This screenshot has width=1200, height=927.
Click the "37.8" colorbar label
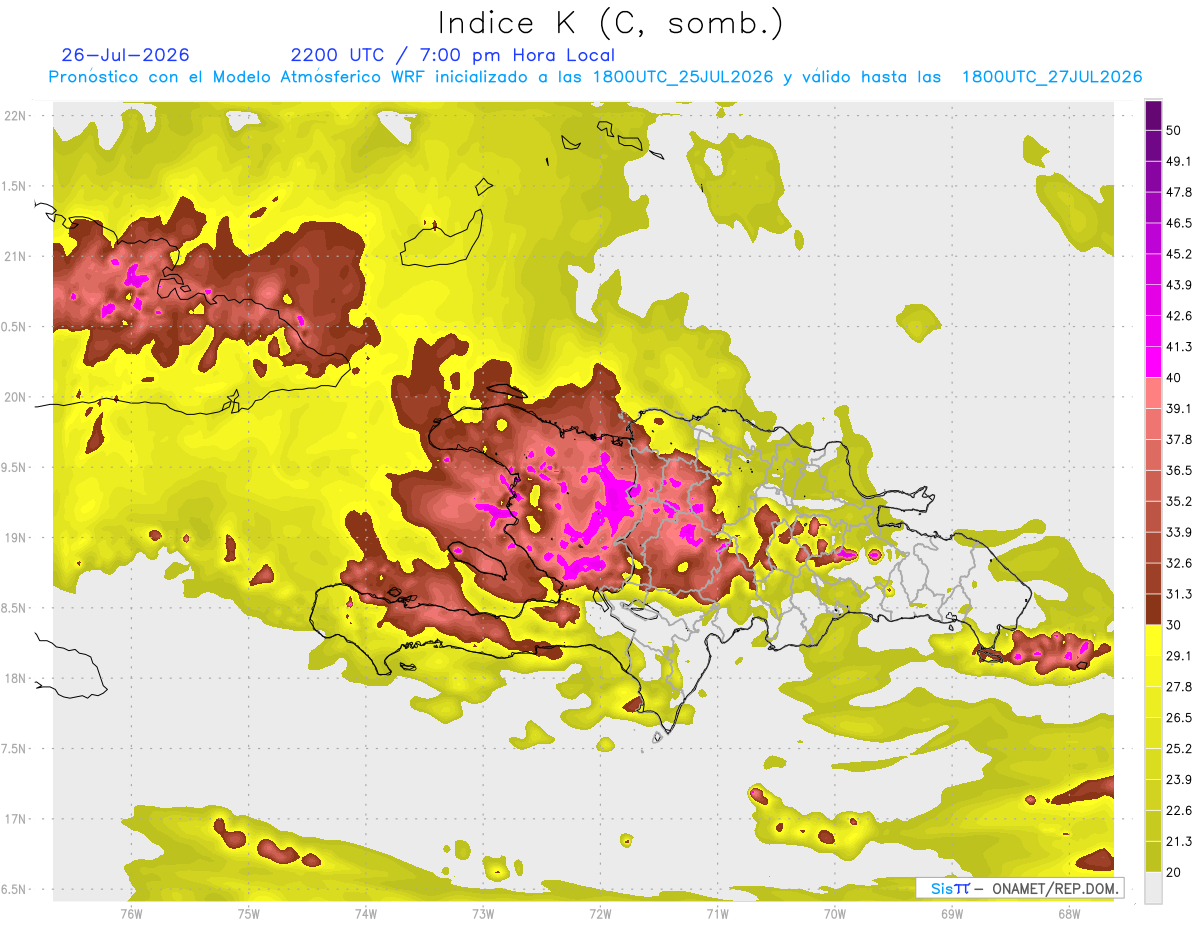point(1179,440)
